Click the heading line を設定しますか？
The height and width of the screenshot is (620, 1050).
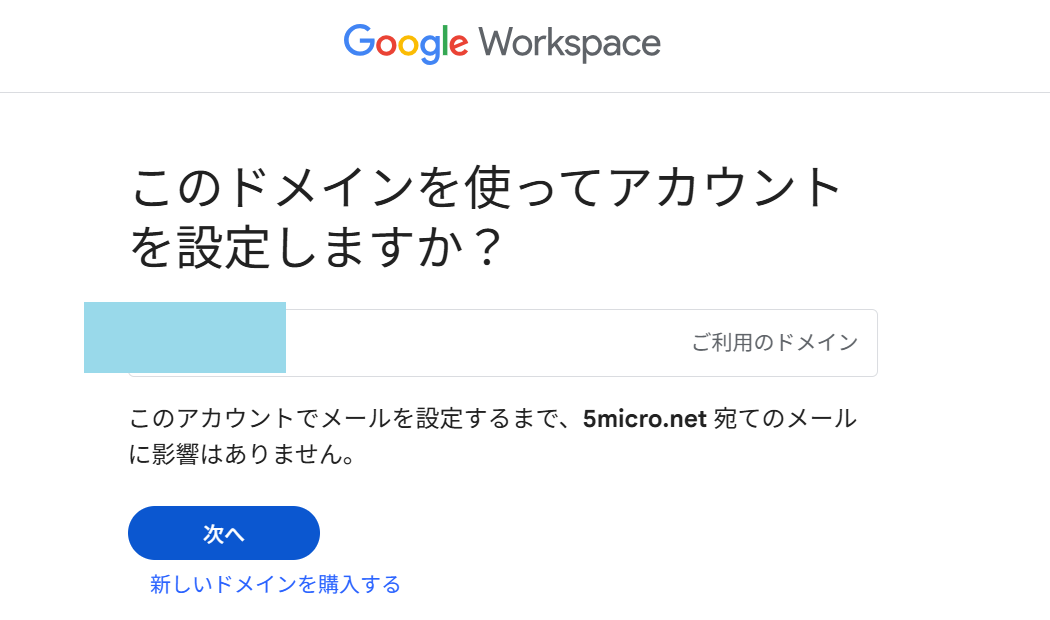(316, 248)
